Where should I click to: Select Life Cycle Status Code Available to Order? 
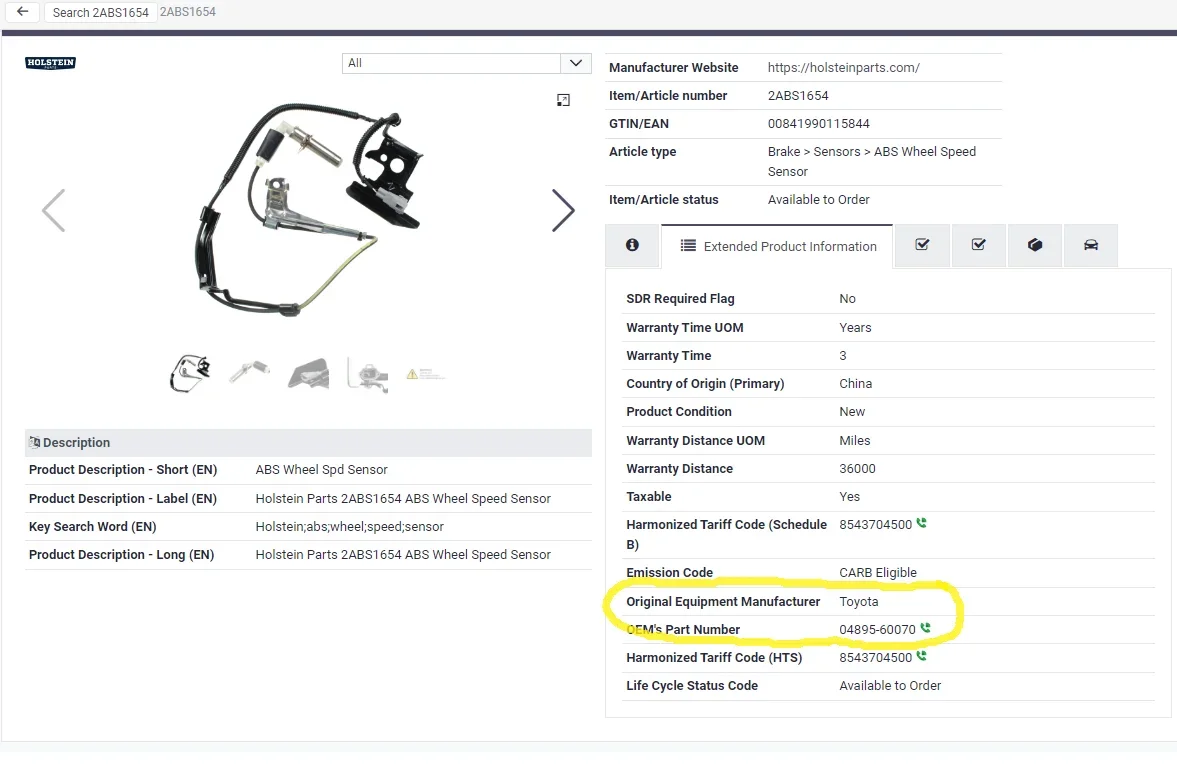point(890,686)
